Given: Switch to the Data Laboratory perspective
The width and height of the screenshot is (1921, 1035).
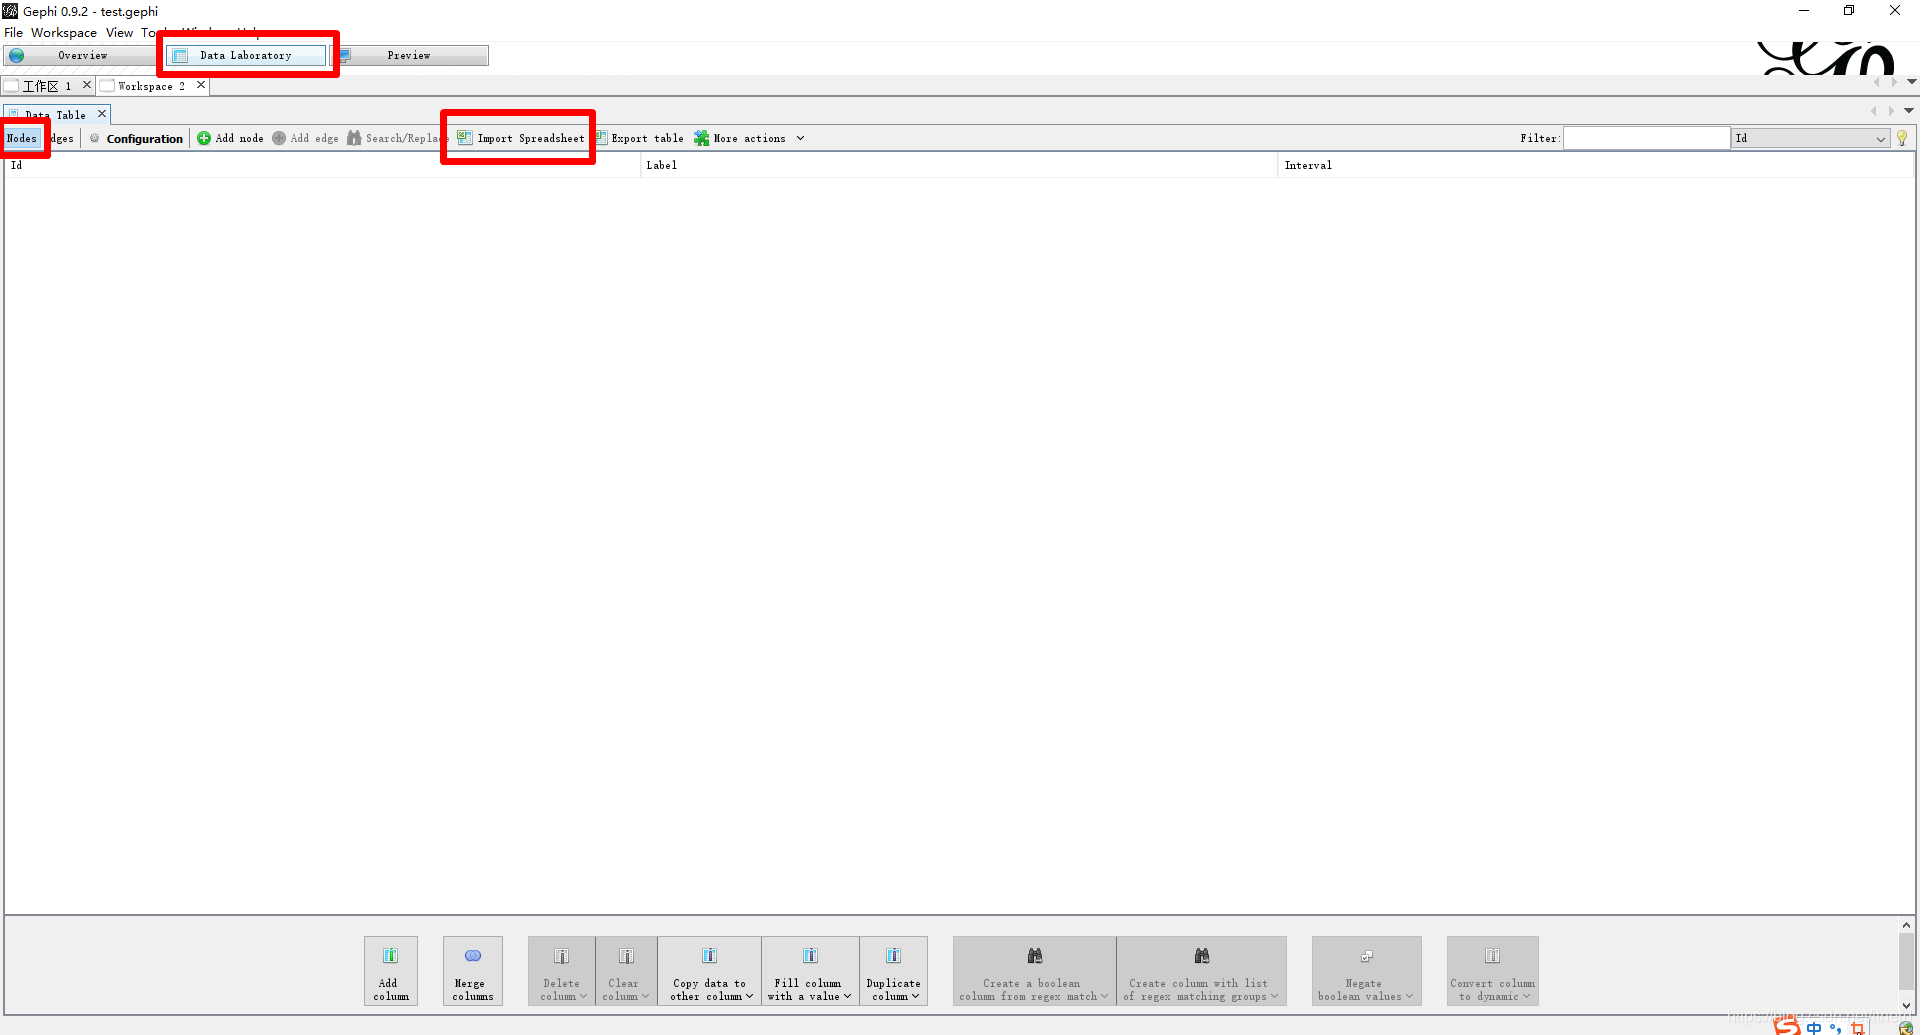Looking at the screenshot, I should (246, 56).
